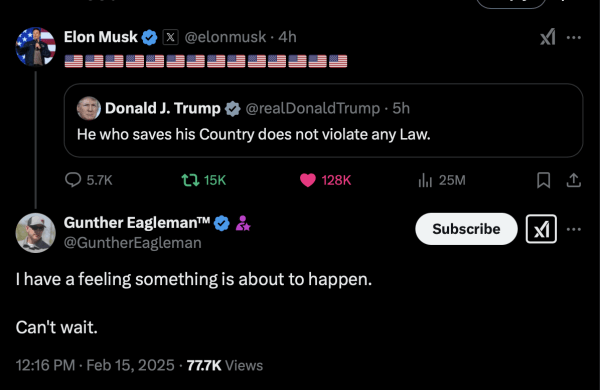Unlike the post with 128K likes
Viewport: 600px width, 390px height.
326,180
